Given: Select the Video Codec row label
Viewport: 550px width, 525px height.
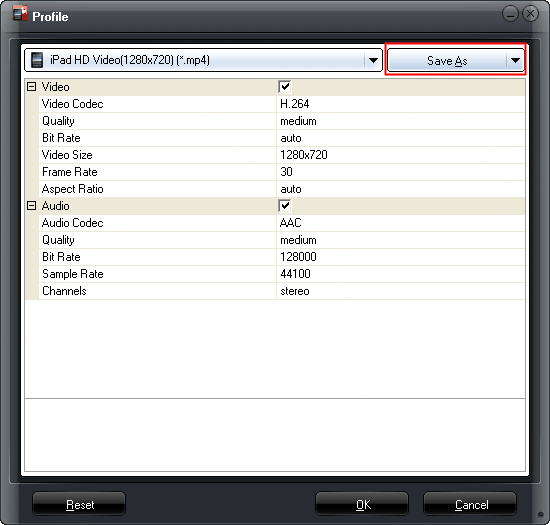Looking at the screenshot, I should [73, 104].
